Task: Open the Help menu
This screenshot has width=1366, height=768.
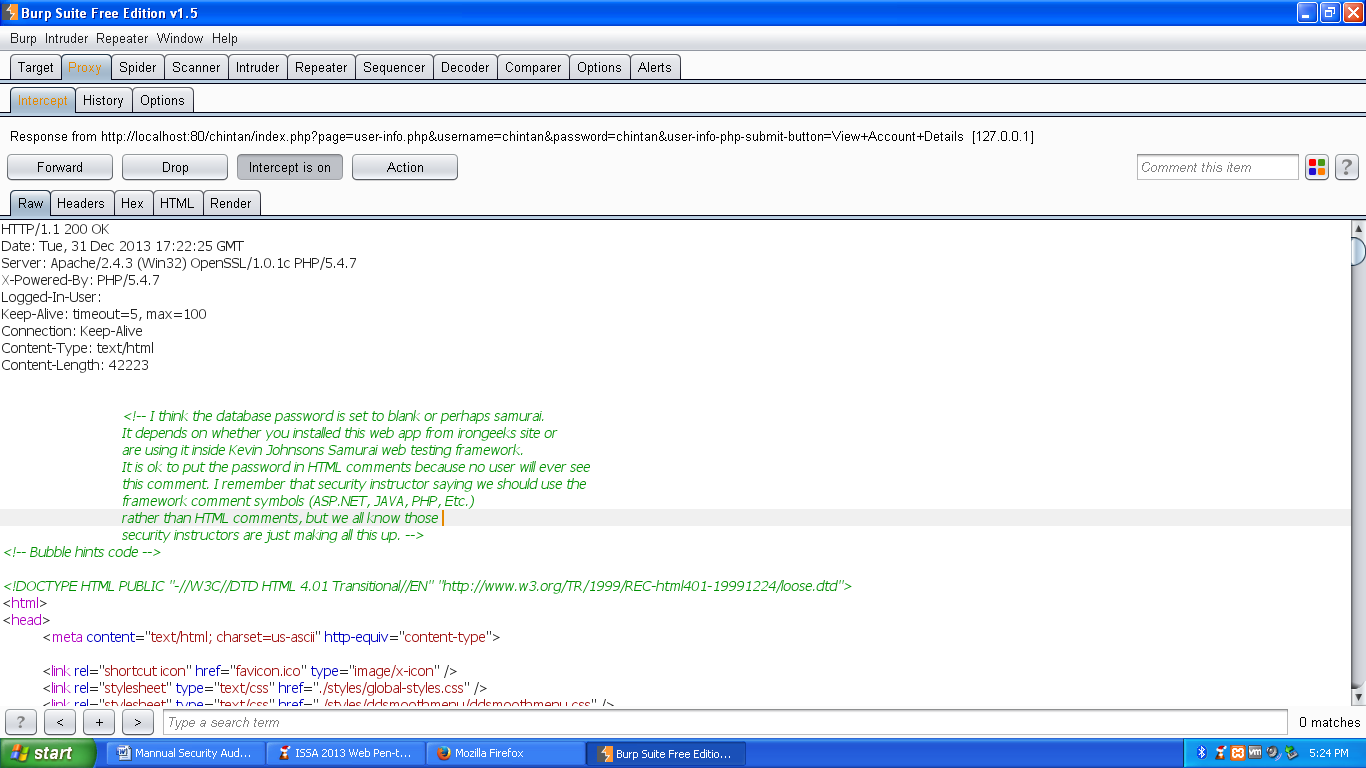Action: (225, 38)
